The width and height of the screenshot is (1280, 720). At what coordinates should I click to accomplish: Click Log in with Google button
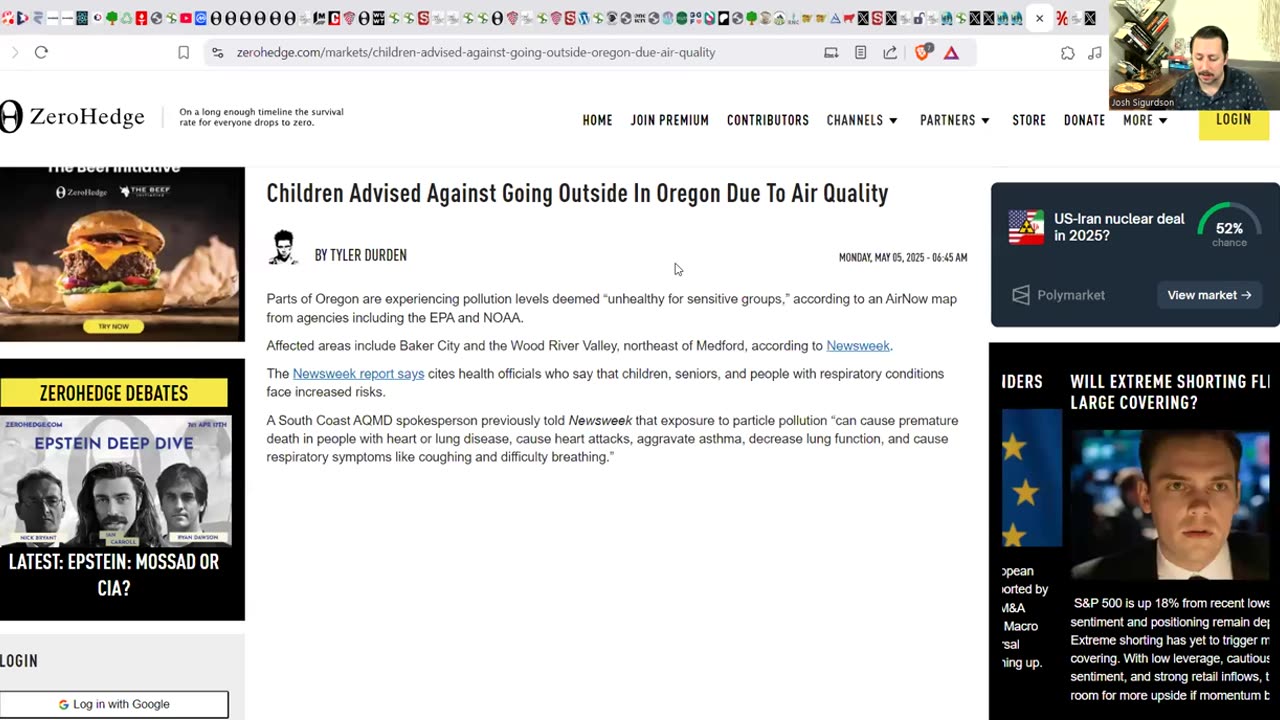coord(114,704)
